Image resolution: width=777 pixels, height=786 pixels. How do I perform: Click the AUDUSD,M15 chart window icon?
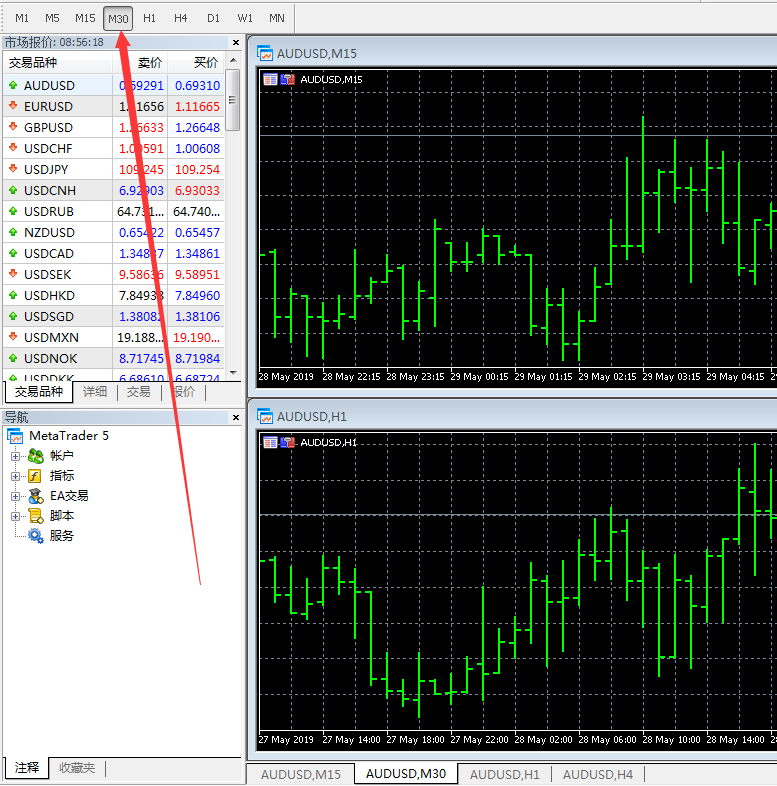click(x=265, y=53)
